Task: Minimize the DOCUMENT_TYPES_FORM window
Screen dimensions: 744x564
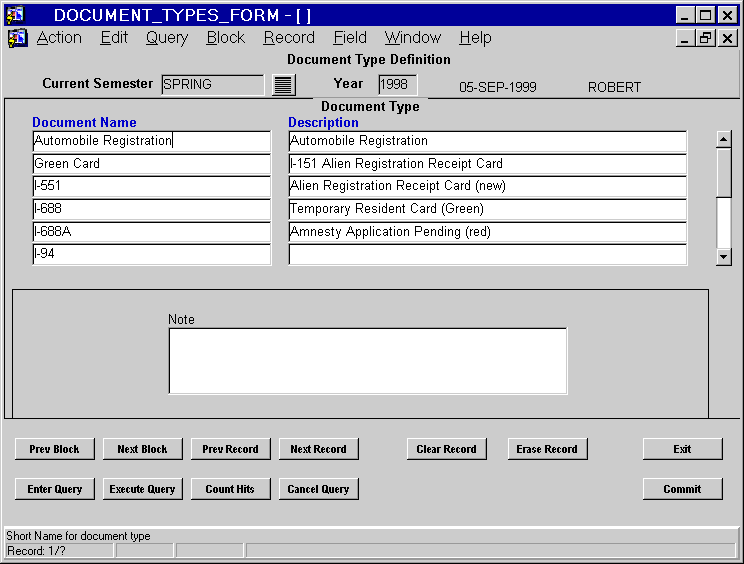Action: (684, 15)
